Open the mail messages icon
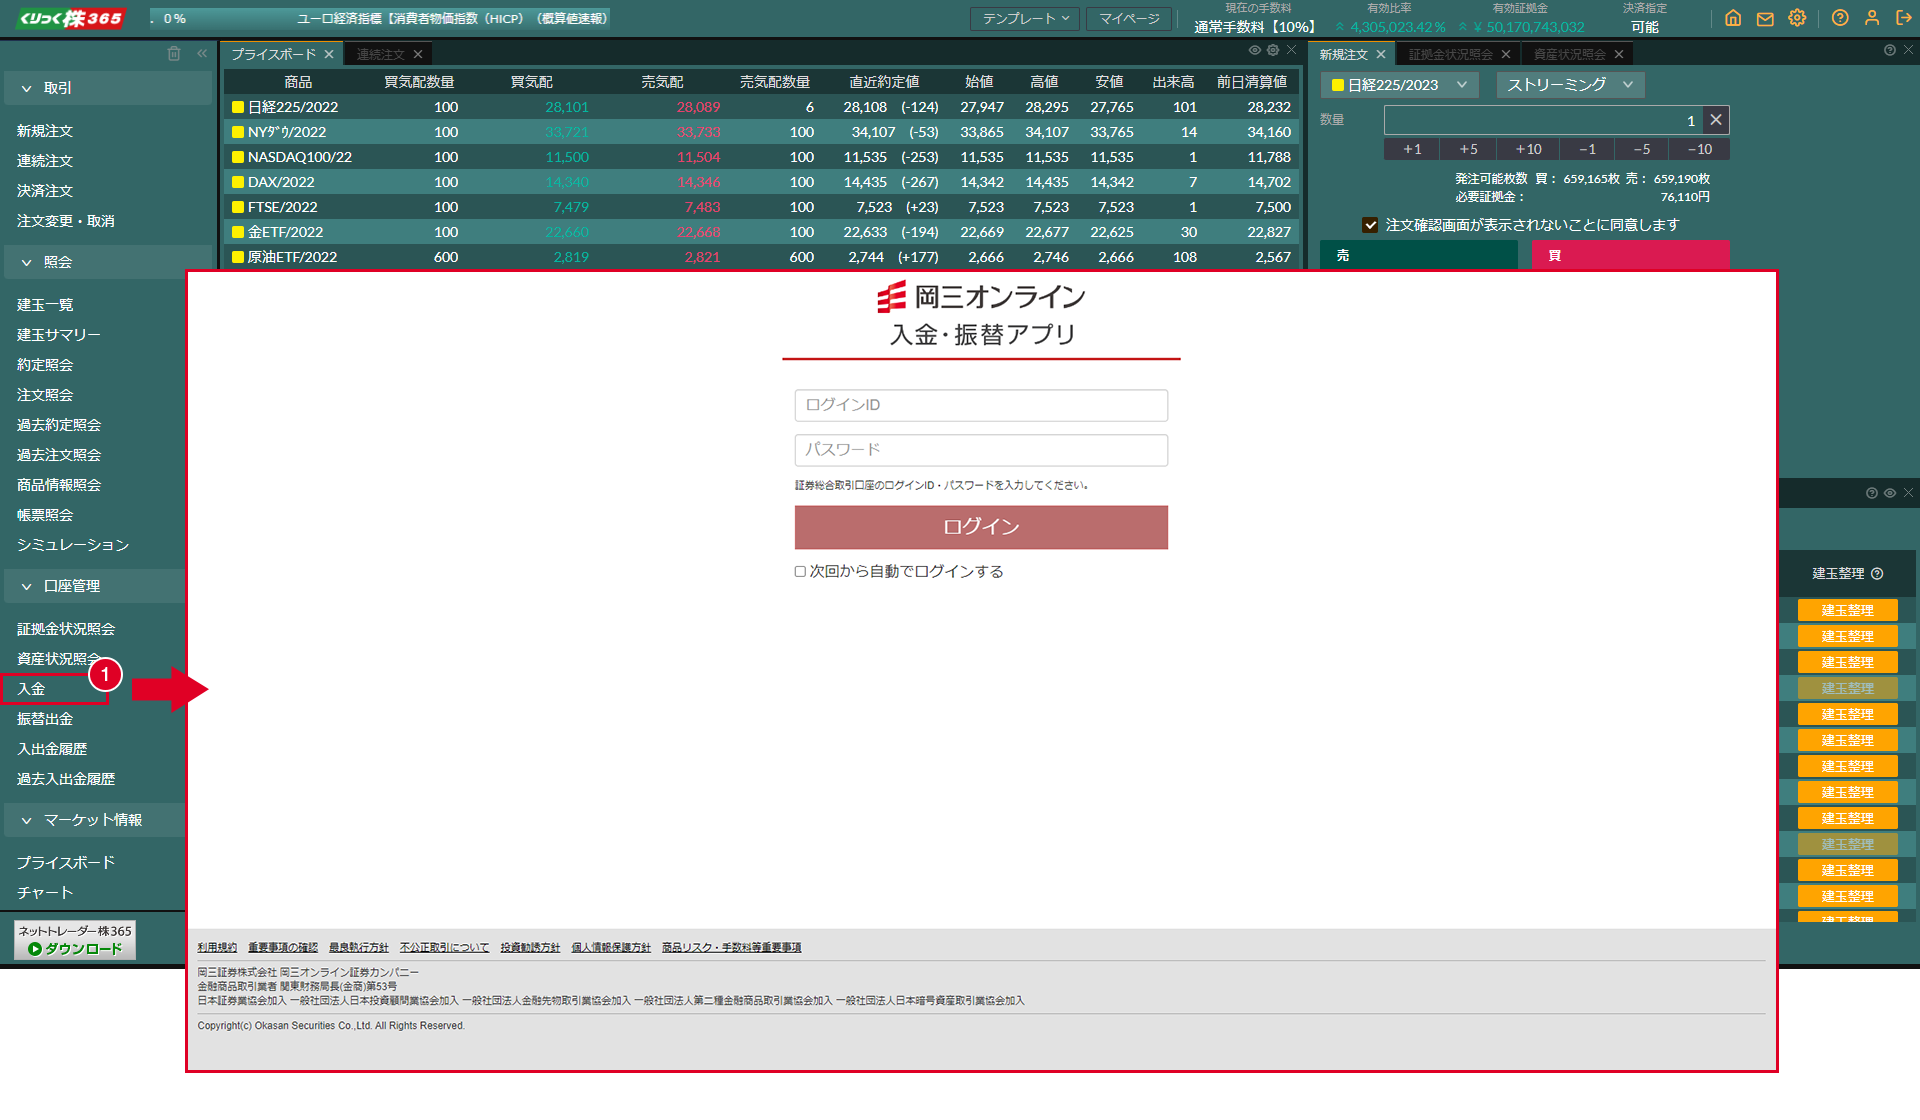The height and width of the screenshot is (1120, 1920). coord(1765,18)
